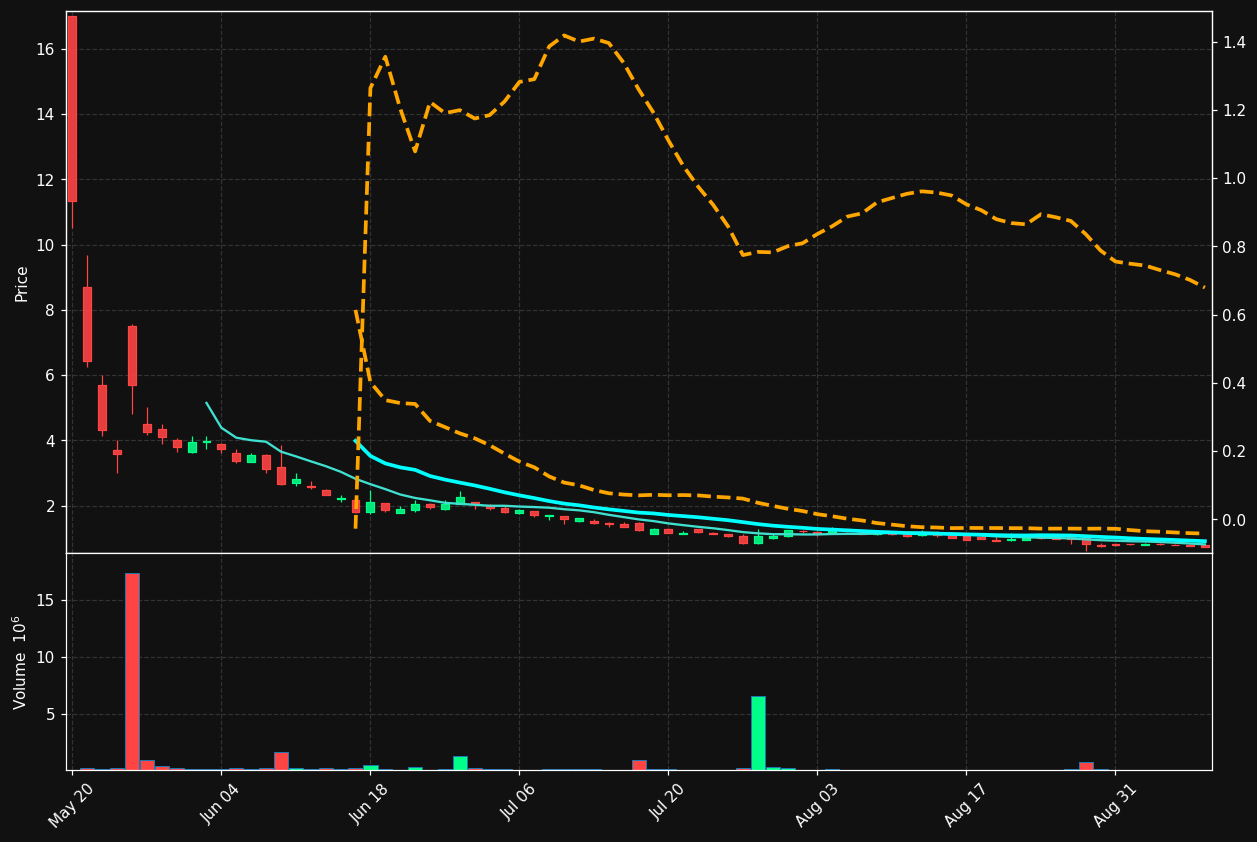
Task: Click the right axis label 0.6
Action: point(1233,315)
